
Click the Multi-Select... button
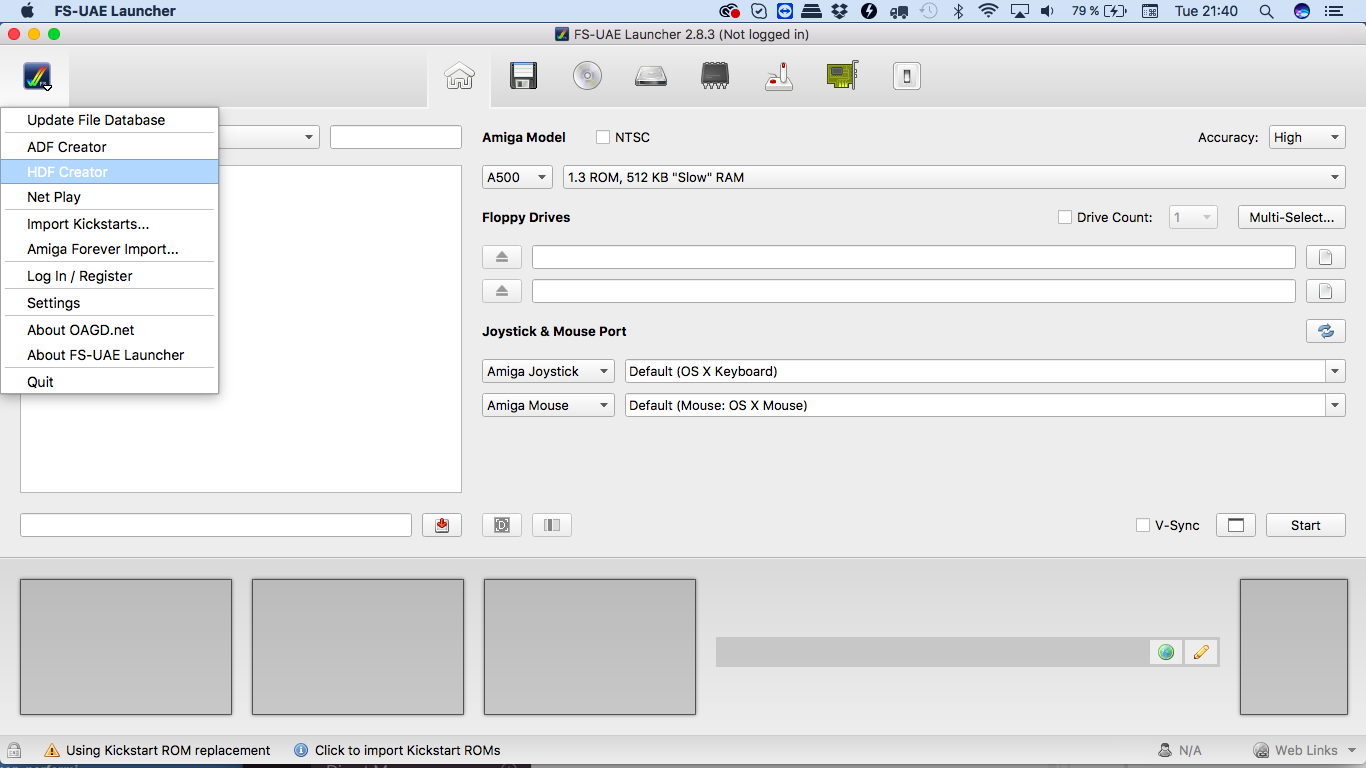[1292, 217]
